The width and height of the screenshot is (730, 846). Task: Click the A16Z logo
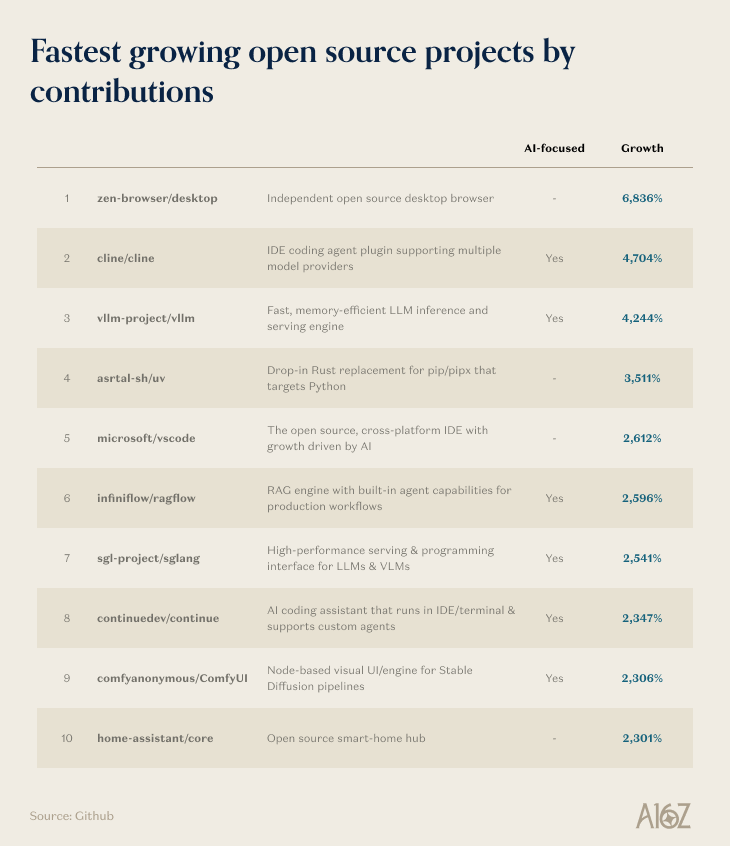[x=663, y=816]
